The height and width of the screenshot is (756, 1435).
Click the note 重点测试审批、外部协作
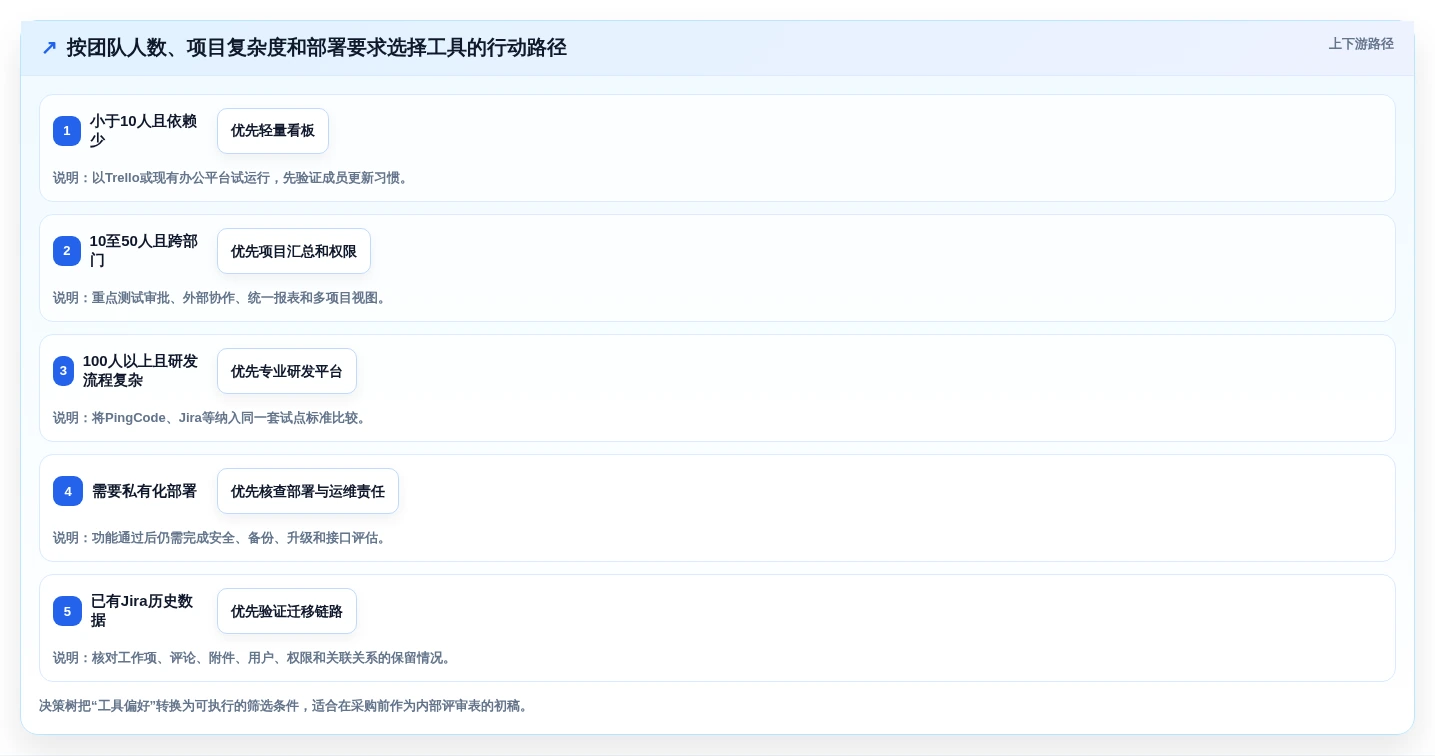click(221, 298)
